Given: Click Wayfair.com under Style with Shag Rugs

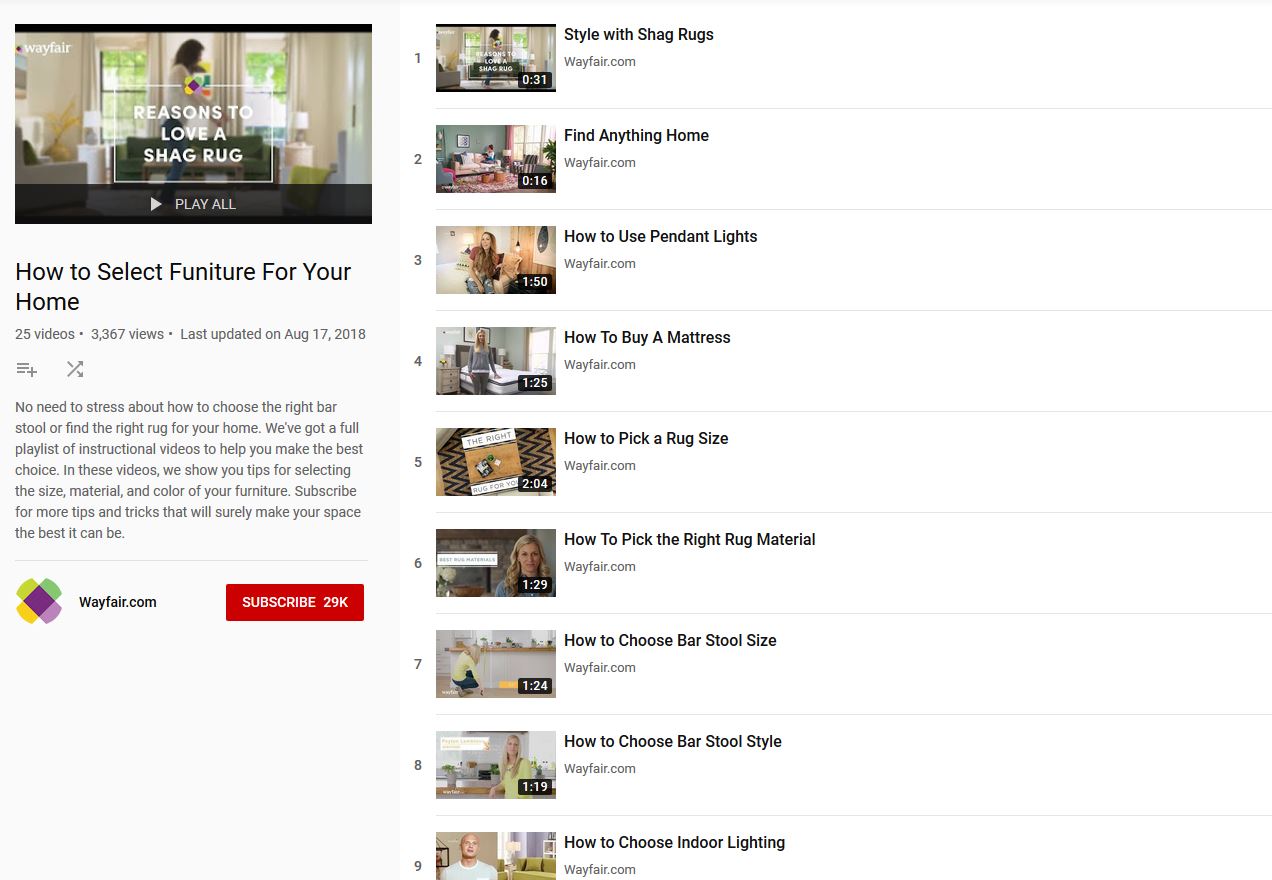Looking at the screenshot, I should [x=599, y=62].
